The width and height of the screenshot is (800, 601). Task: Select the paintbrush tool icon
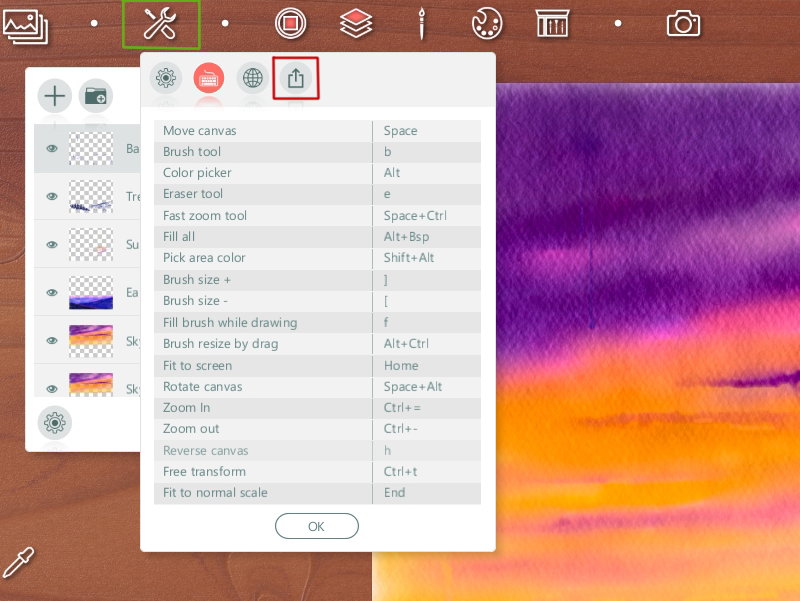421,23
